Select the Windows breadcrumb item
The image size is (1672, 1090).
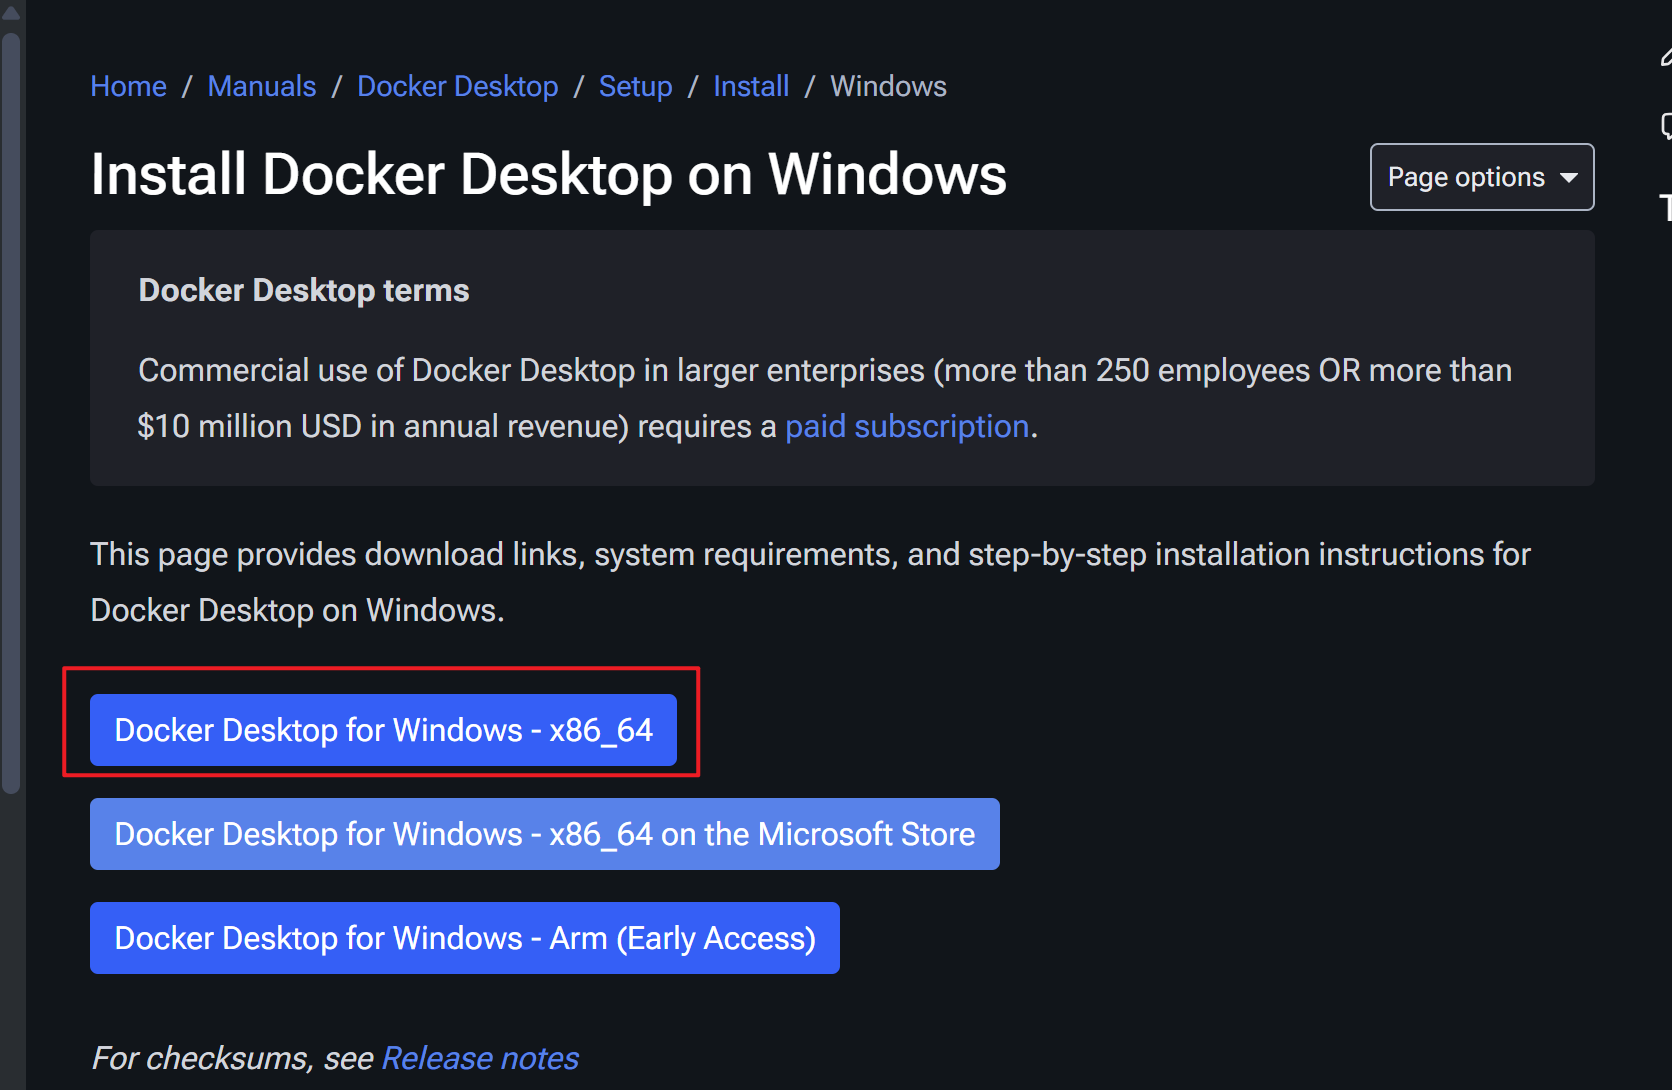tap(887, 86)
